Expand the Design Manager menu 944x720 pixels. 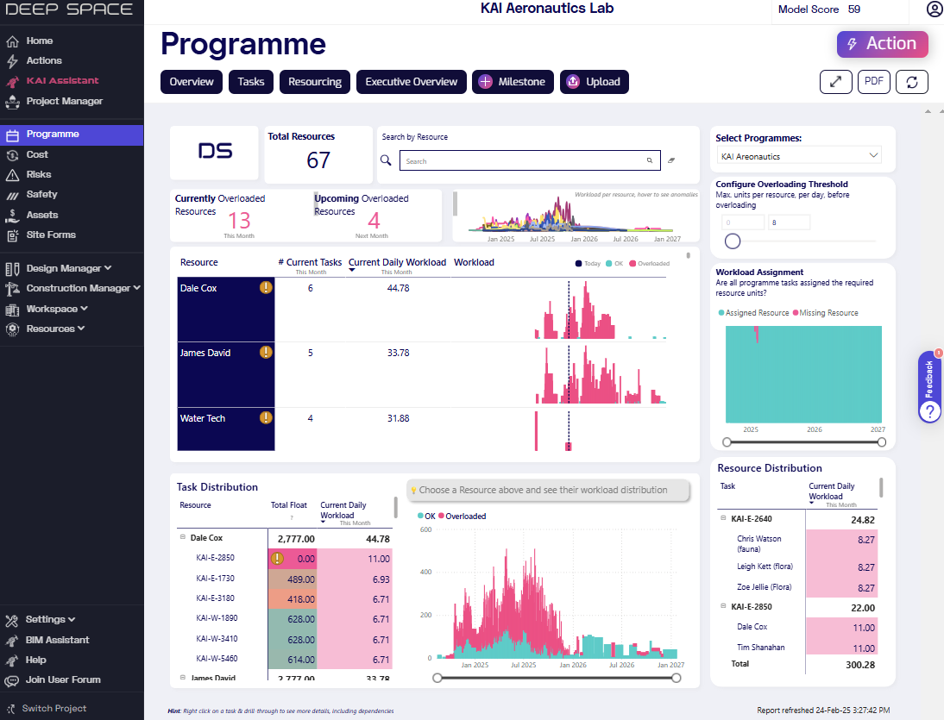point(68,268)
